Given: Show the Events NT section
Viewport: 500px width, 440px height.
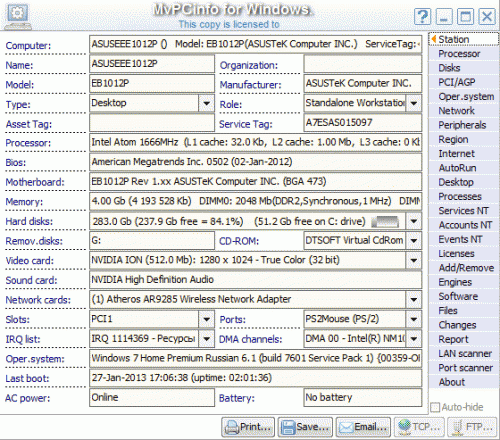Looking at the screenshot, I should [464, 239].
